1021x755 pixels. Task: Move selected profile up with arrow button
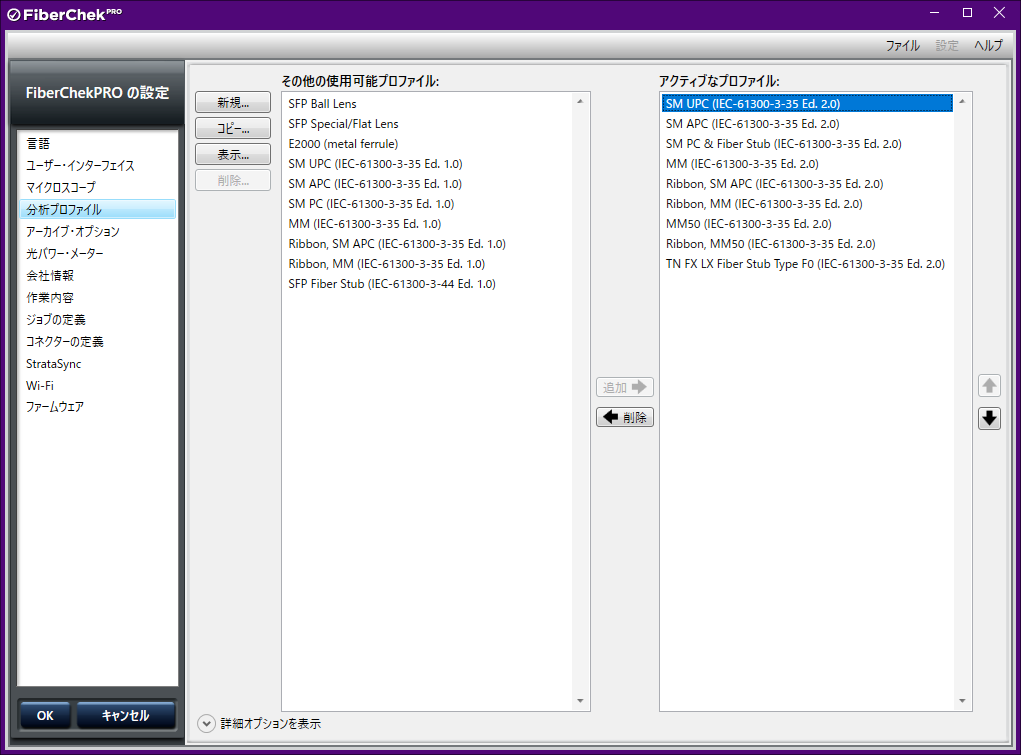[989, 386]
